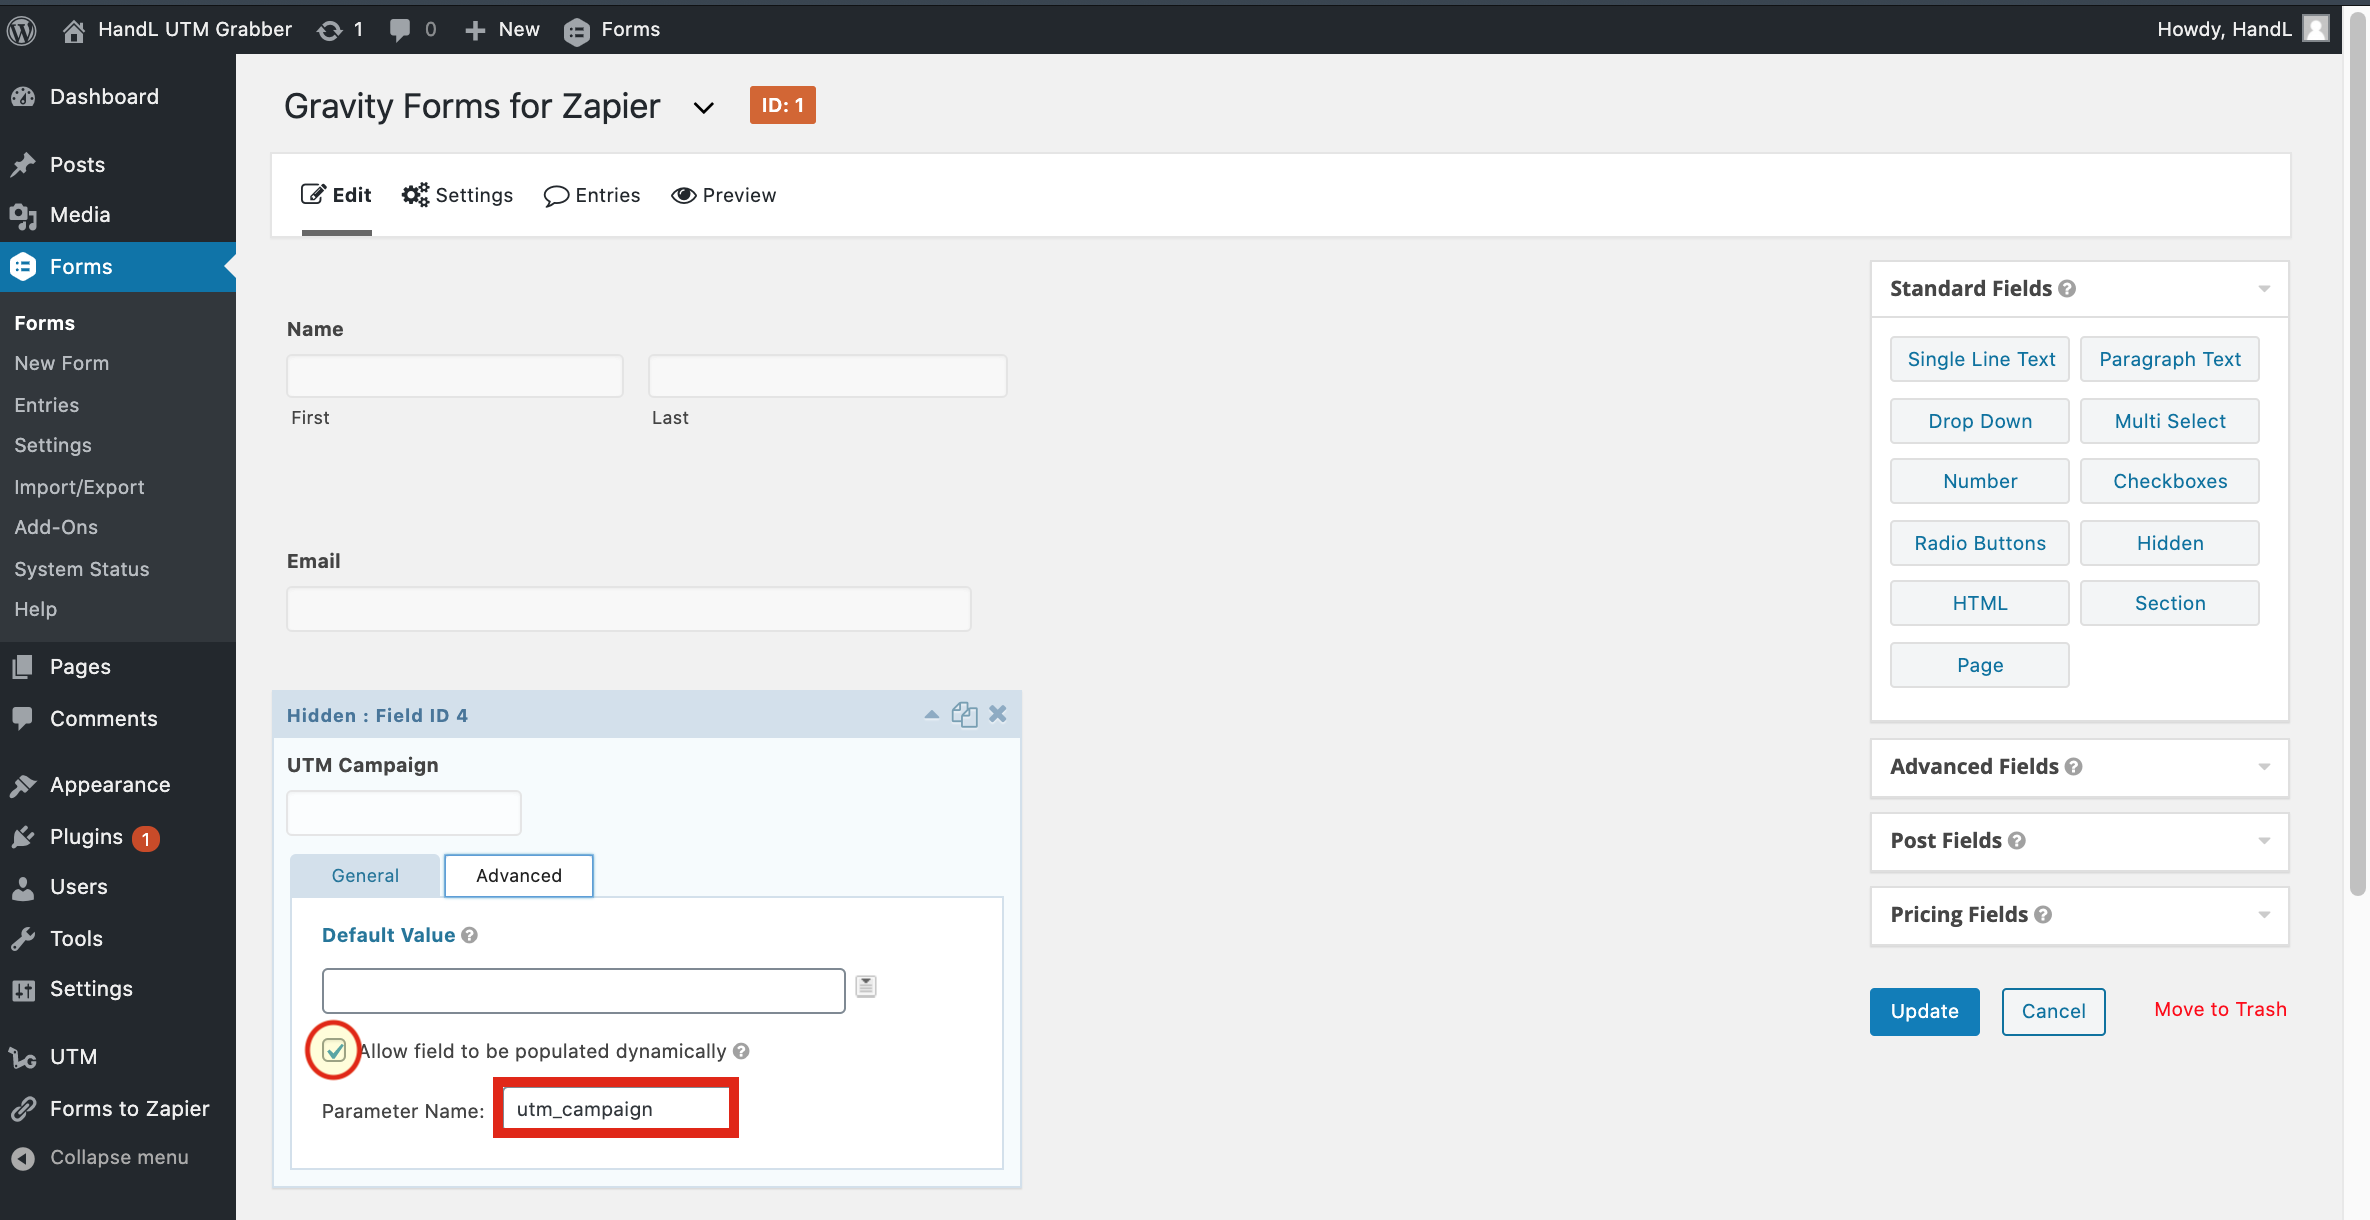Open the updates screen via refresh icon
The height and width of the screenshot is (1220, 2370).
pyautogui.click(x=331, y=29)
